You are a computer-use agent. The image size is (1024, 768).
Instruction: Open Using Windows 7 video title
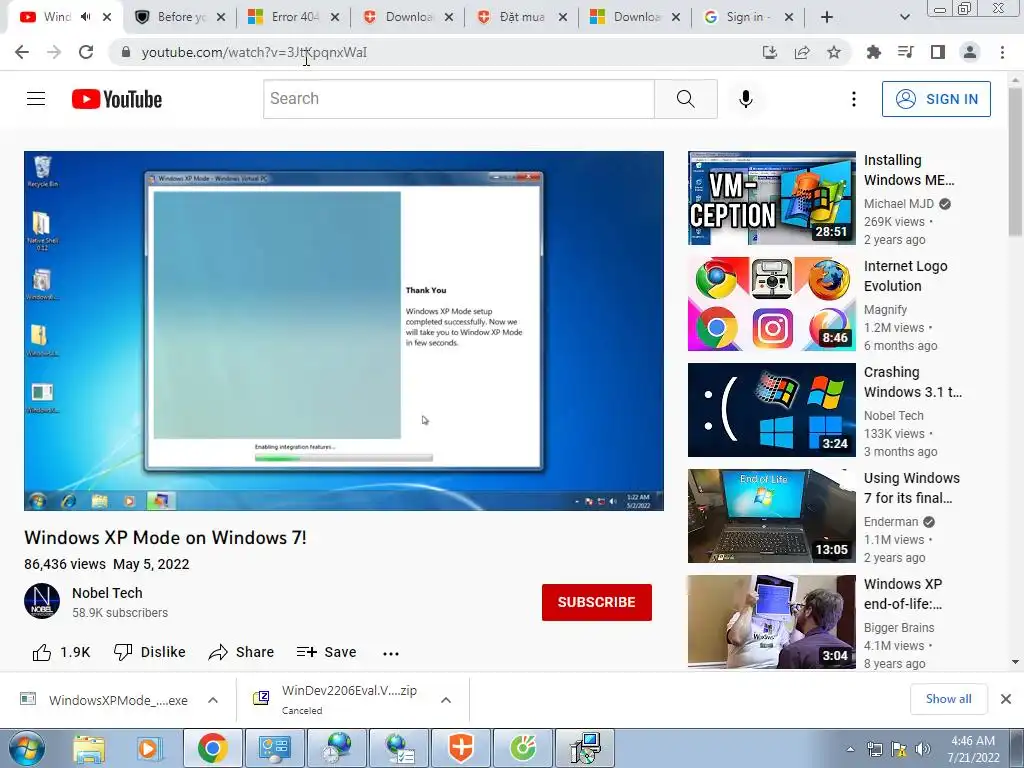[912, 488]
